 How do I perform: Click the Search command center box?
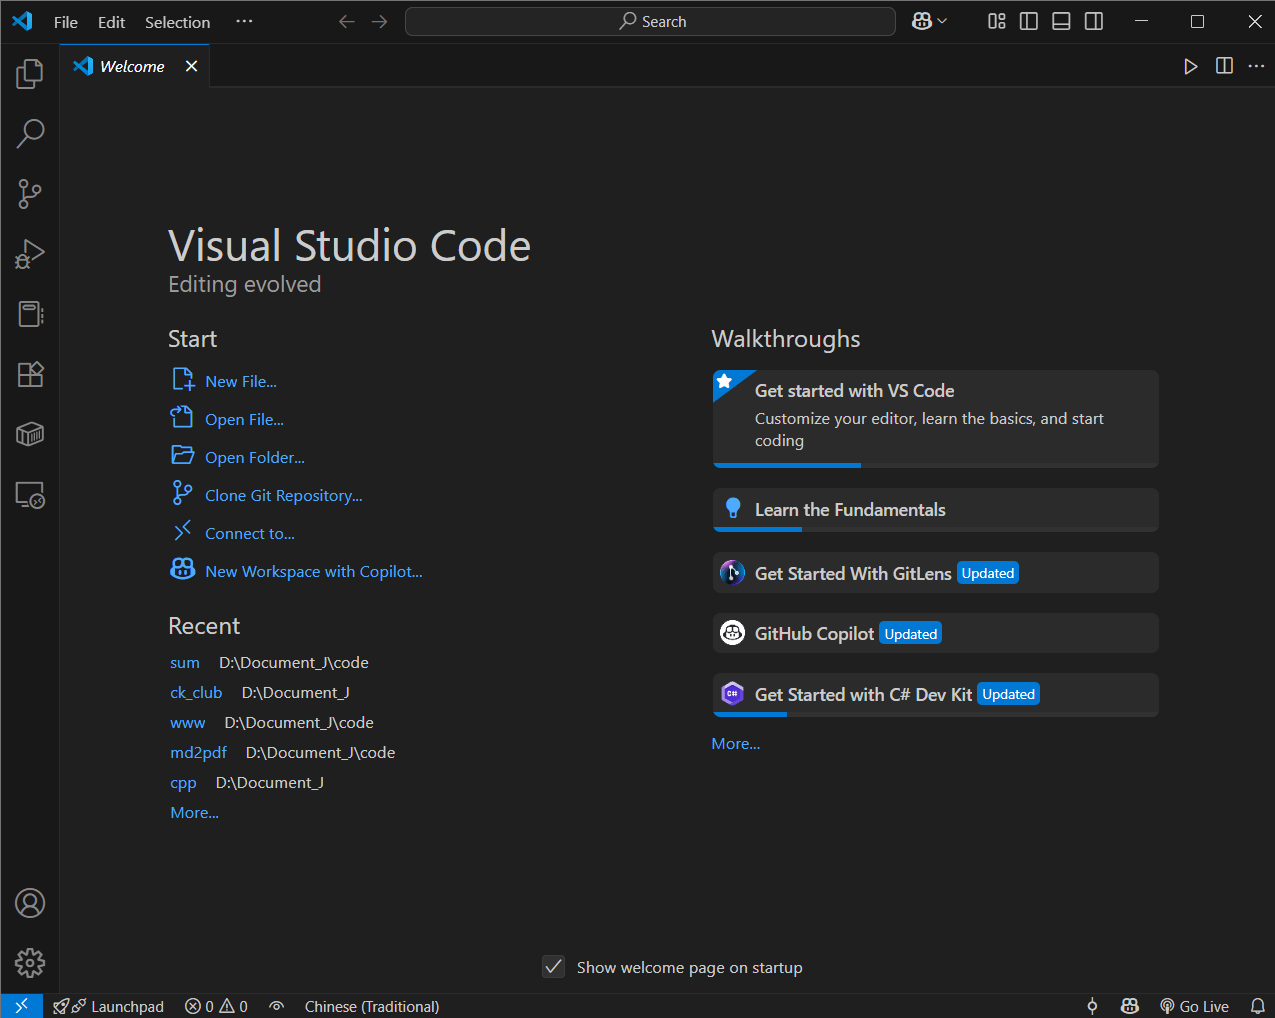tap(650, 22)
